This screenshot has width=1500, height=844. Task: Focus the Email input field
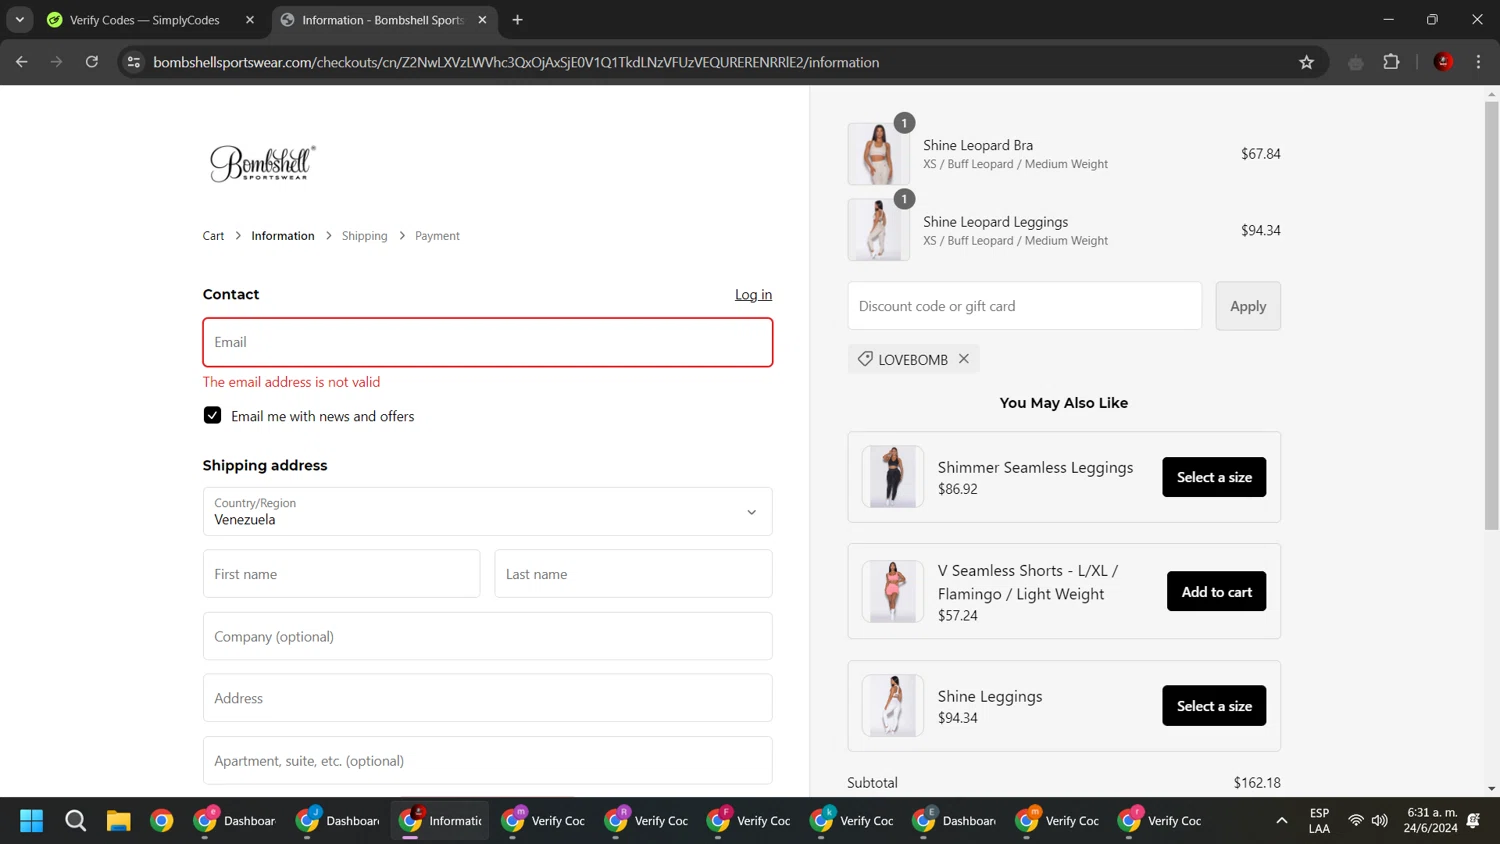coord(488,342)
